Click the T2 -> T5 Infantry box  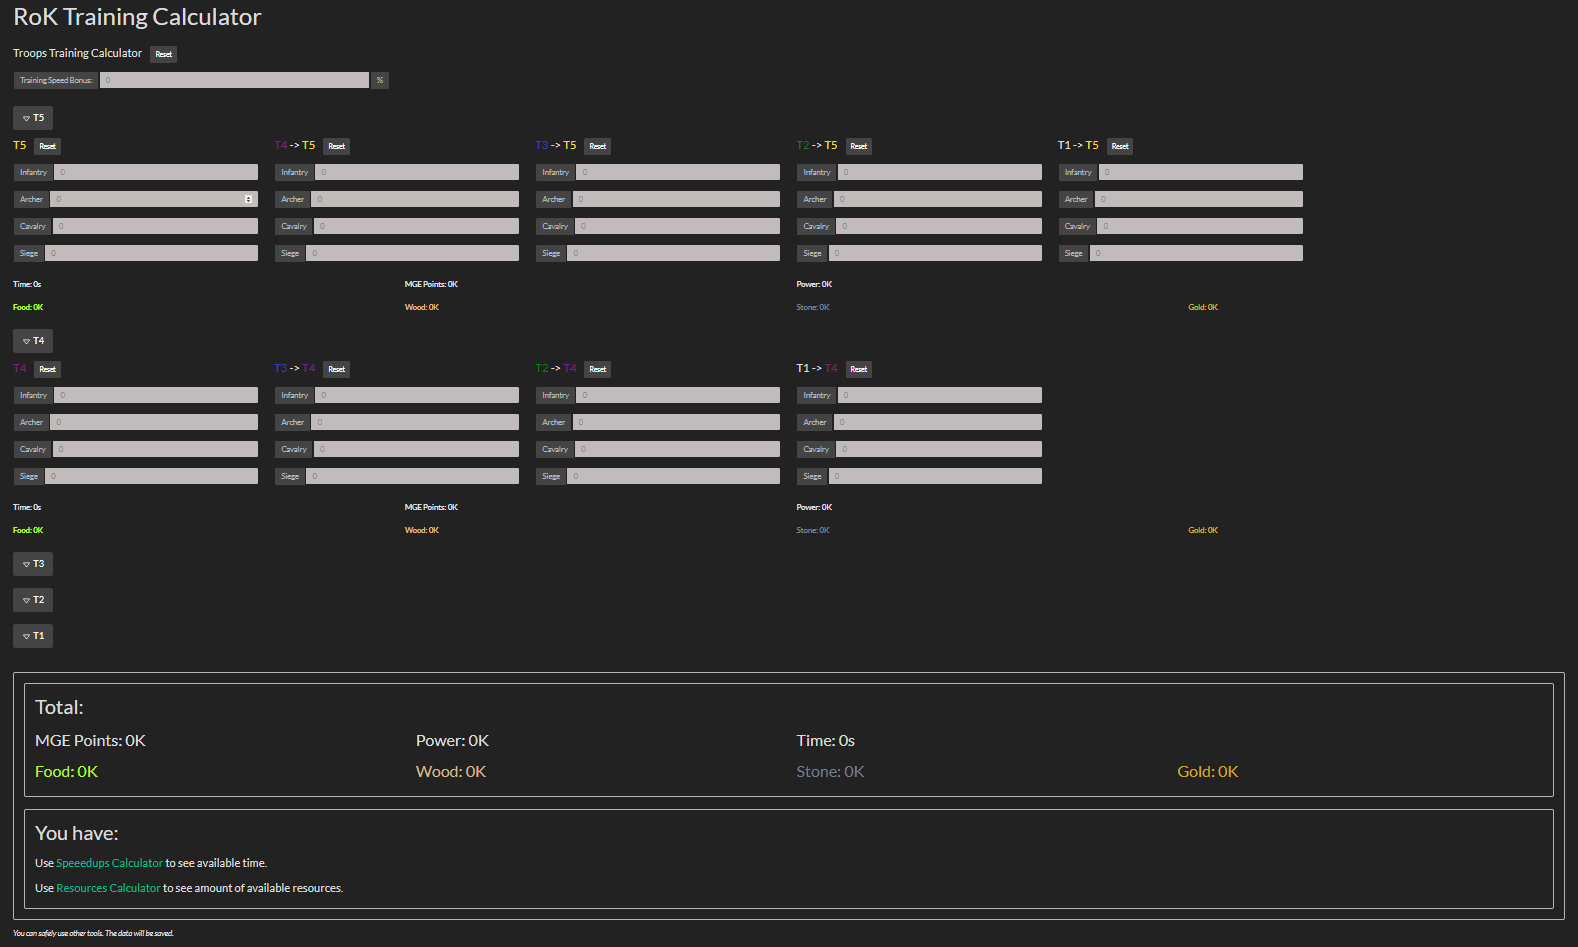click(x=939, y=172)
